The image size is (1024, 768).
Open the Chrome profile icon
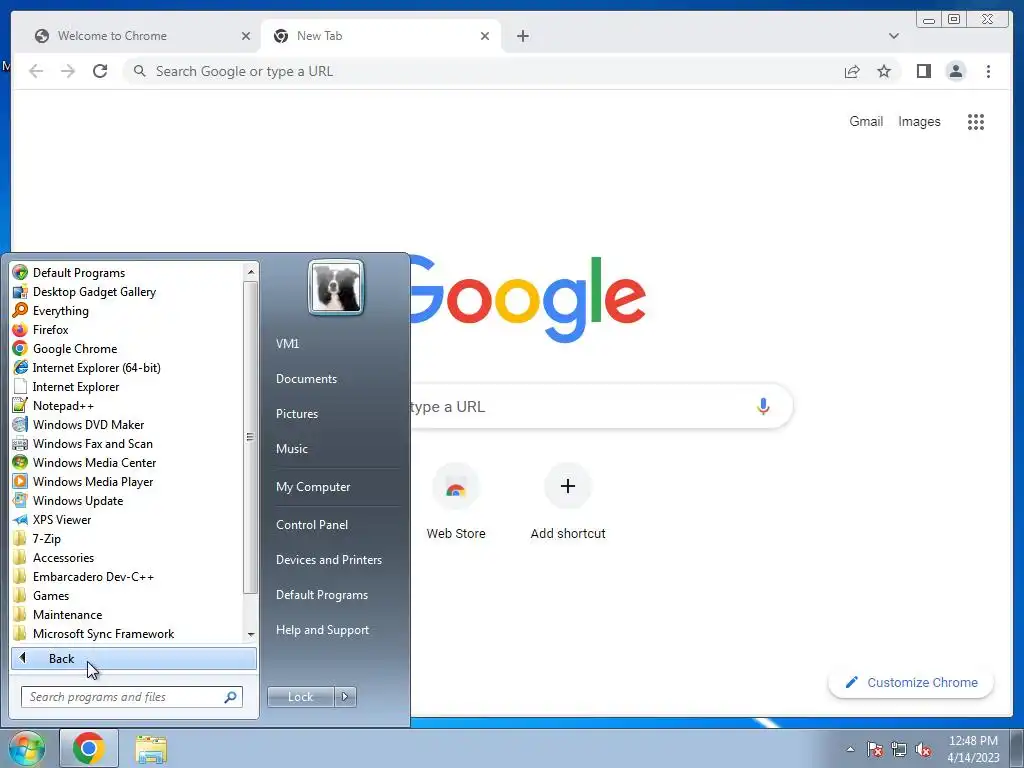point(955,71)
